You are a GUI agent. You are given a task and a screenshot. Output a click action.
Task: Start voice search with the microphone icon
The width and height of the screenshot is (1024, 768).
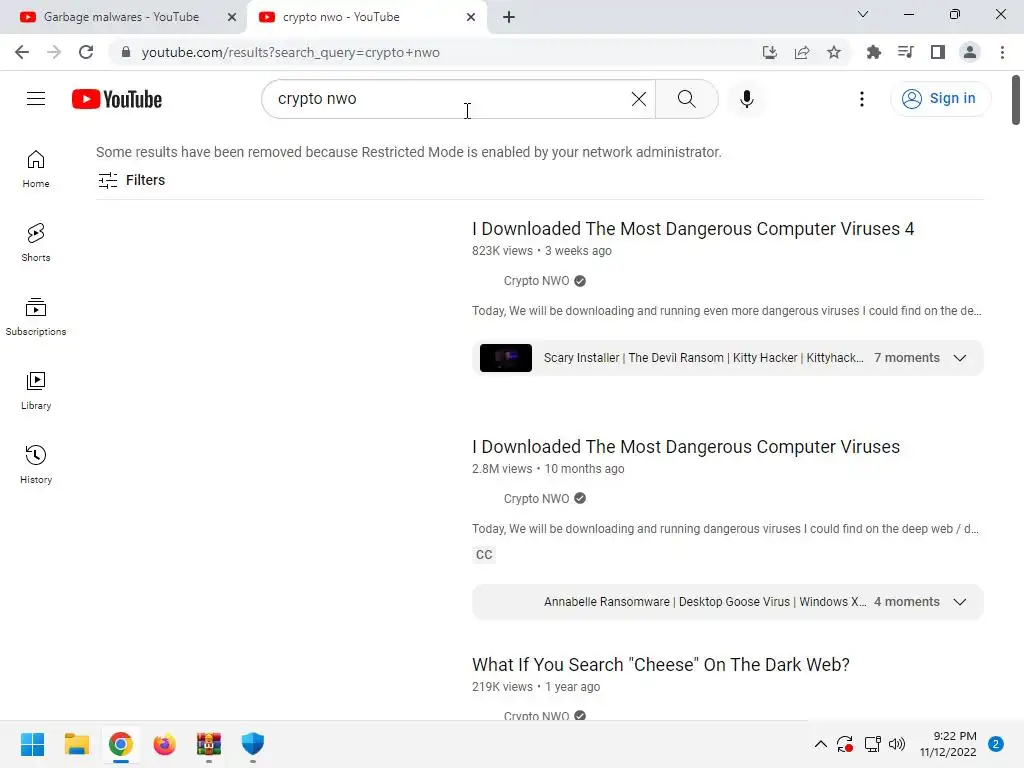(746, 99)
